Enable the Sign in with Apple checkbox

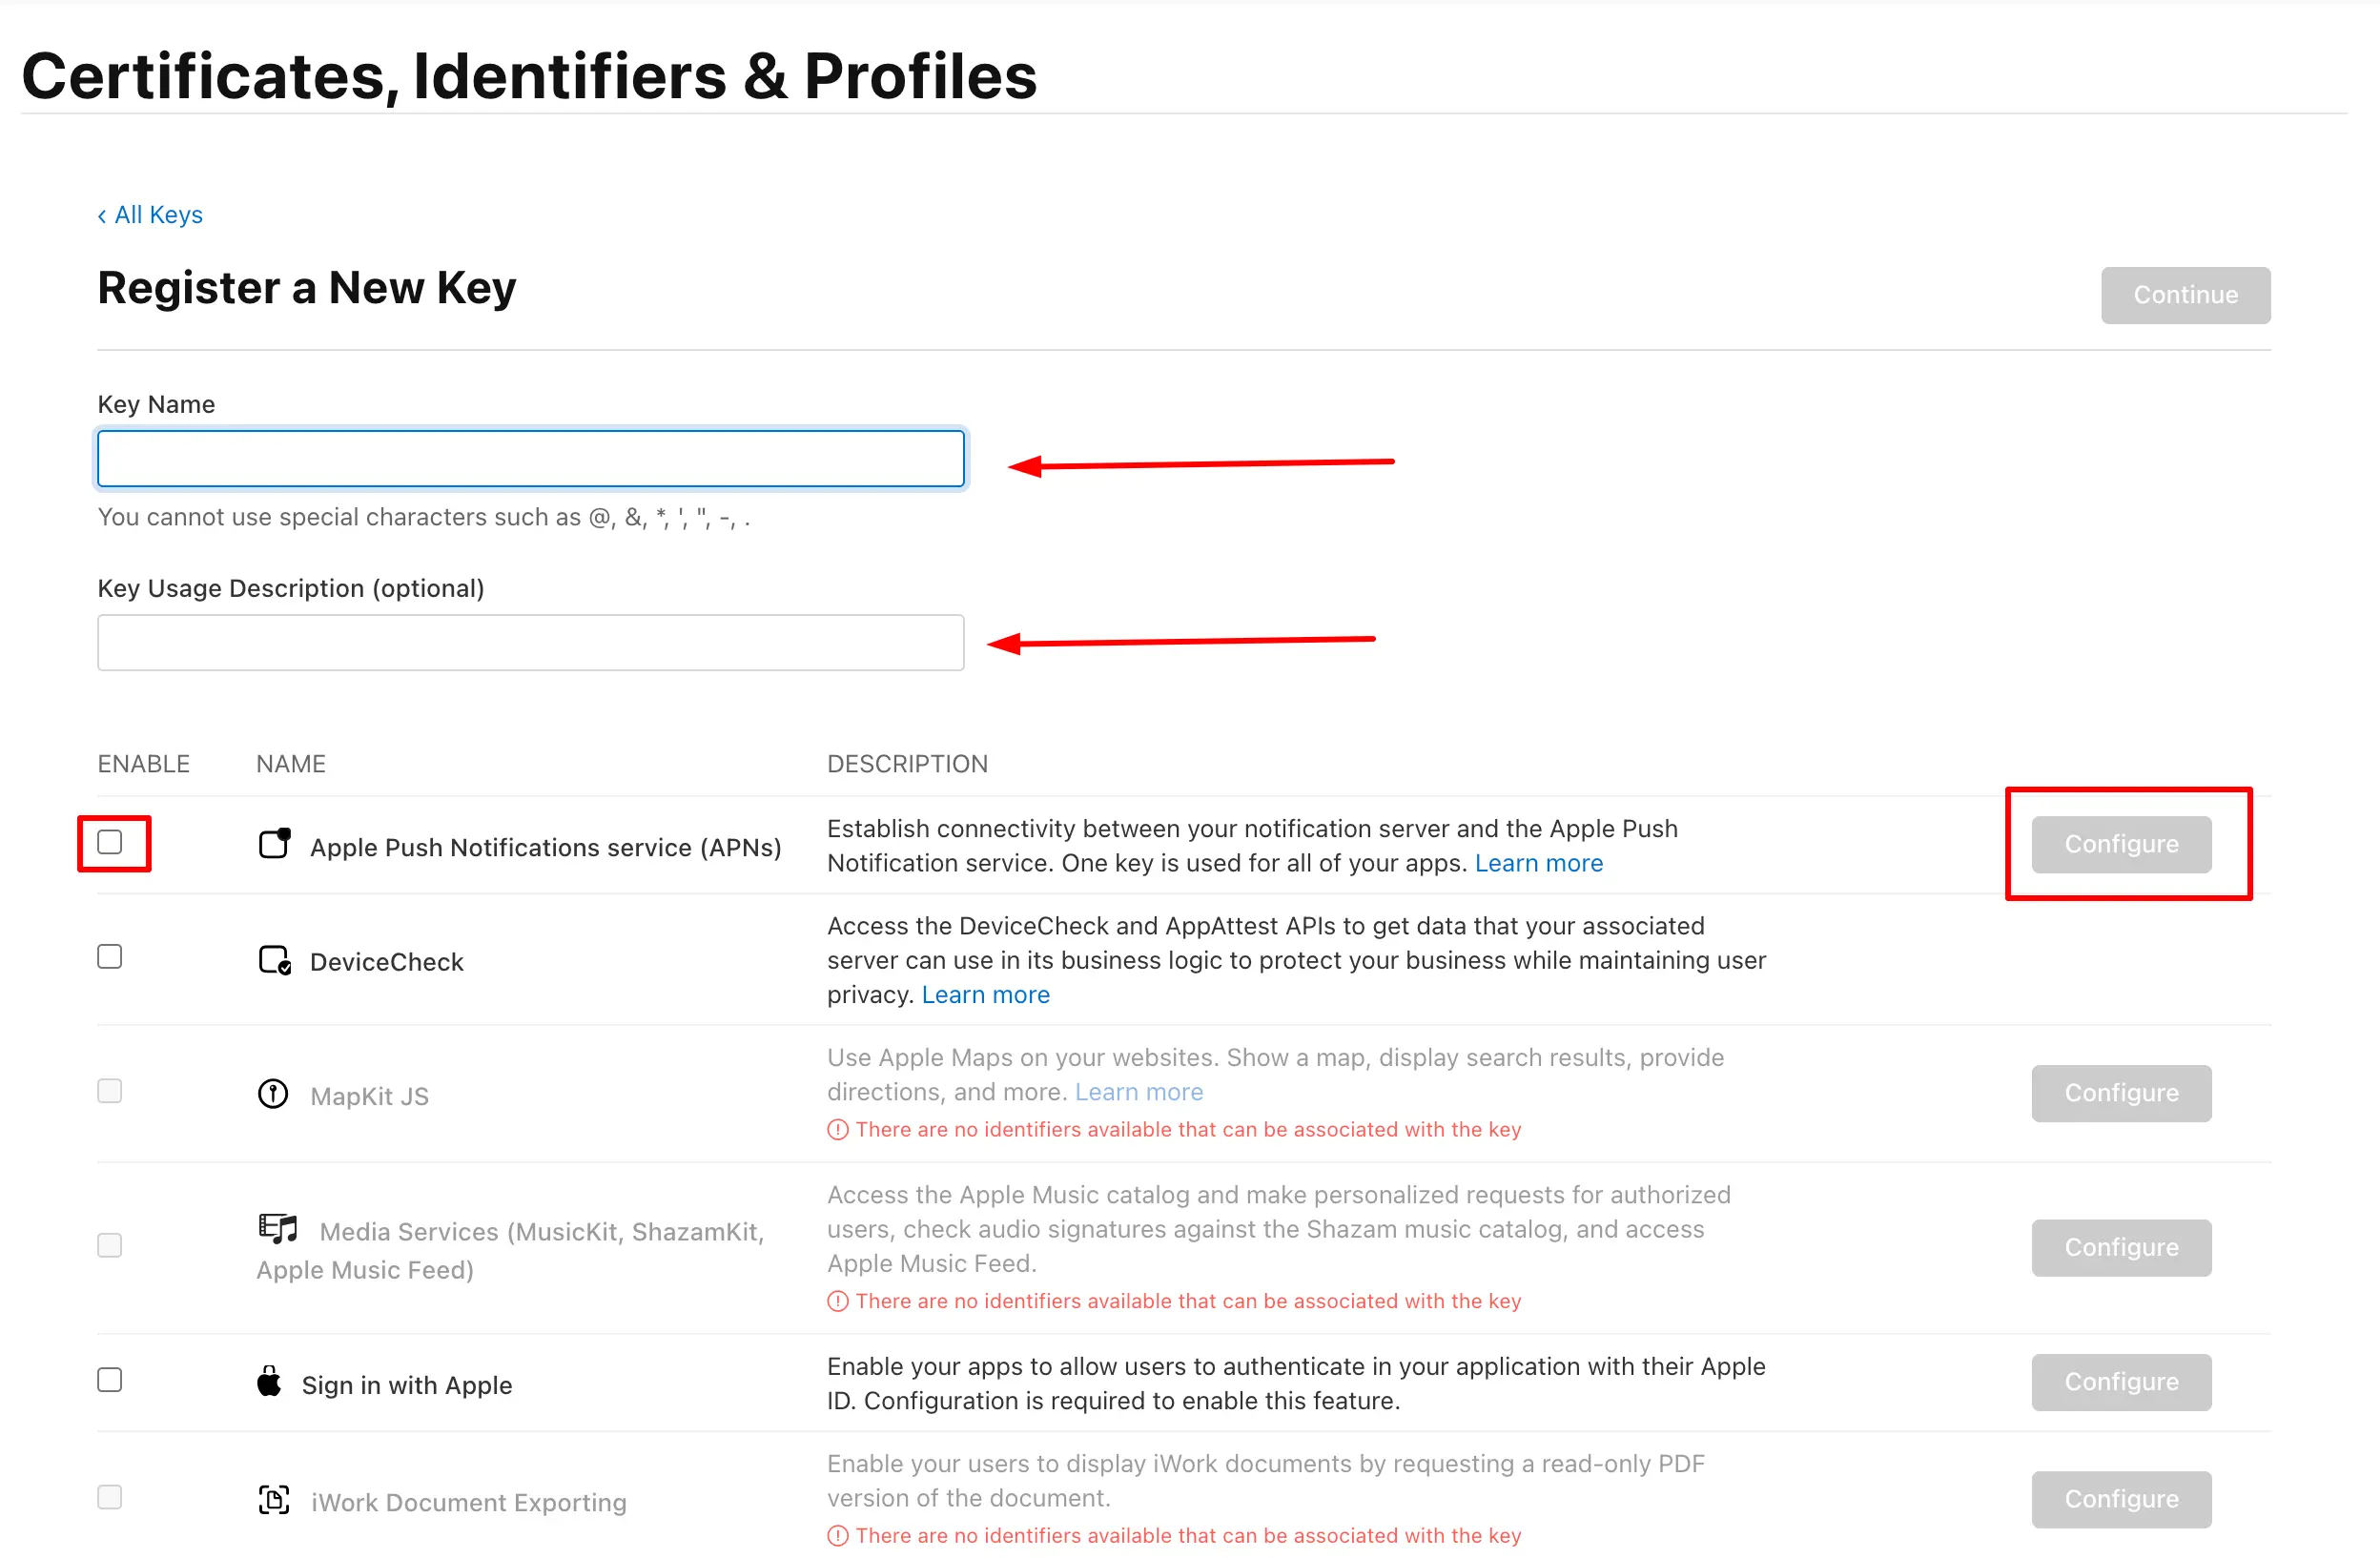109,1380
